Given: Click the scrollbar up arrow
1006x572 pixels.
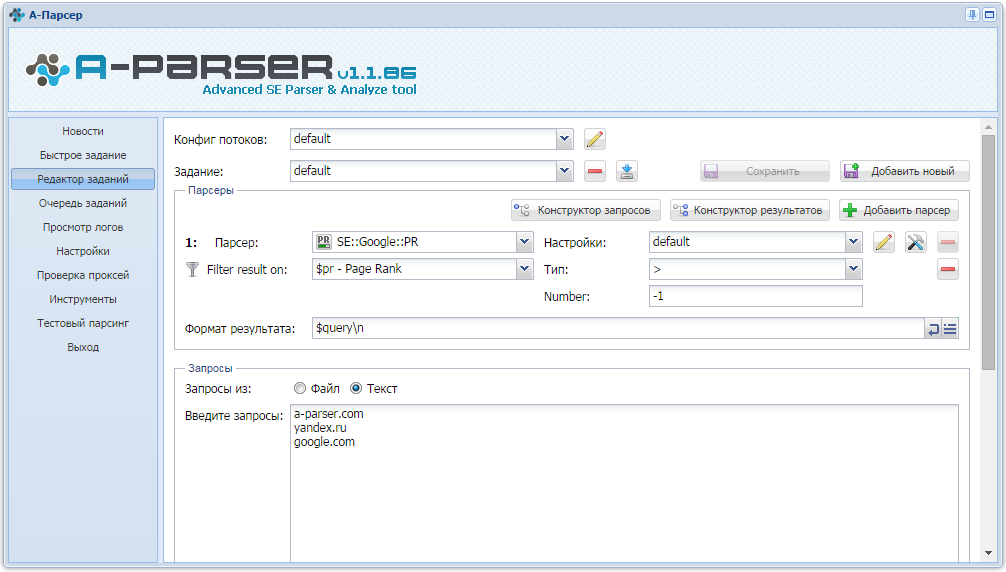Looking at the screenshot, I should click(x=988, y=127).
